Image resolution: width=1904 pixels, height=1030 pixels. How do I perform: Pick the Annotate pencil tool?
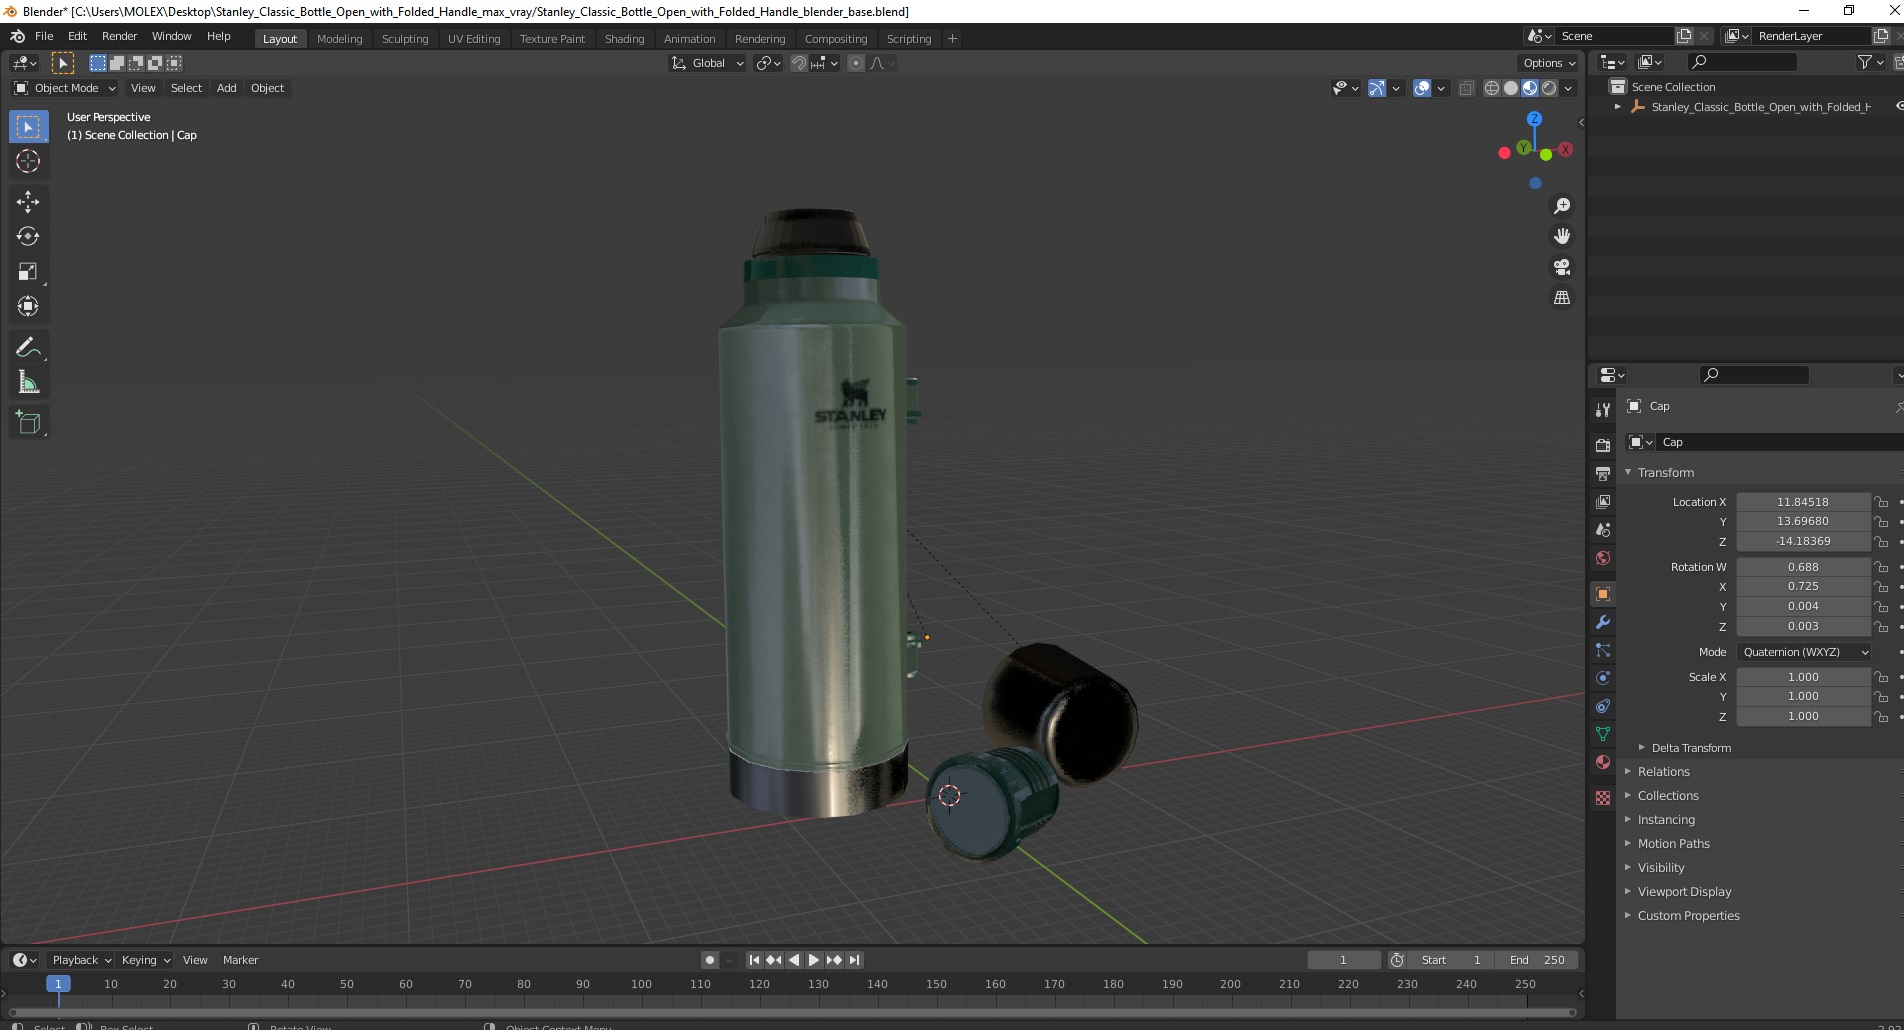[28, 348]
